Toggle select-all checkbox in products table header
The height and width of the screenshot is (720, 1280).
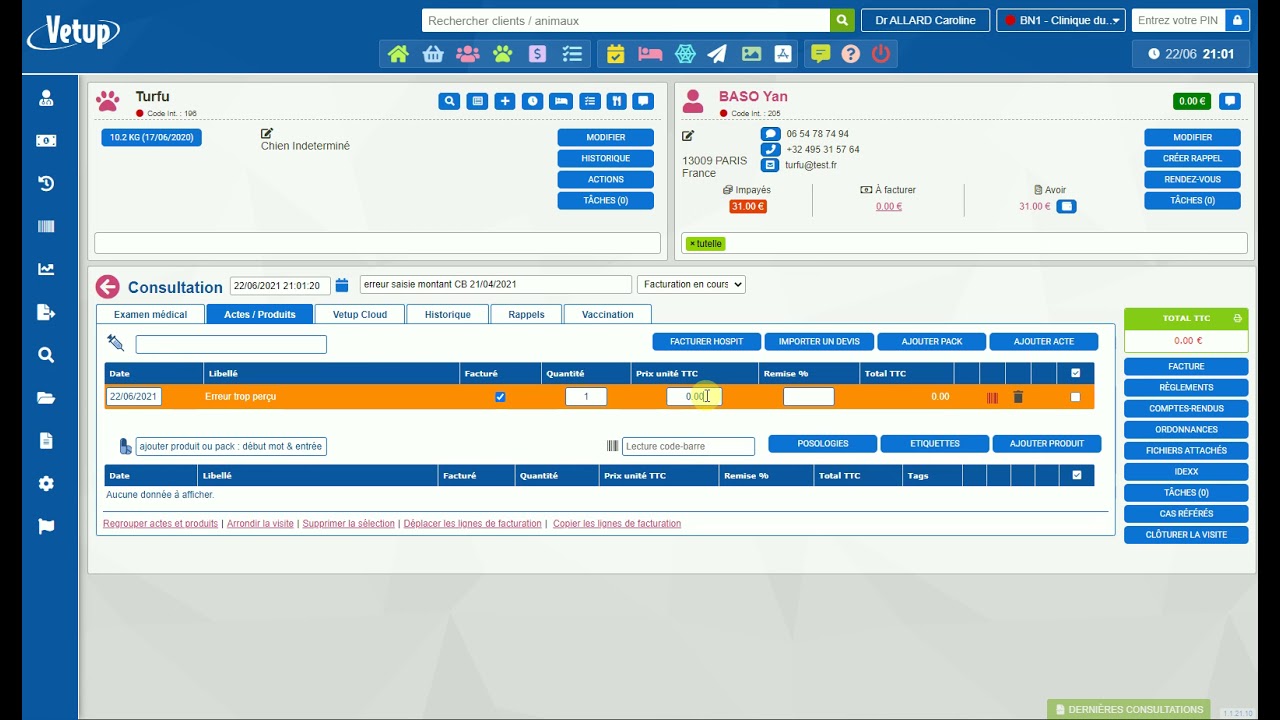tap(1076, 476)
